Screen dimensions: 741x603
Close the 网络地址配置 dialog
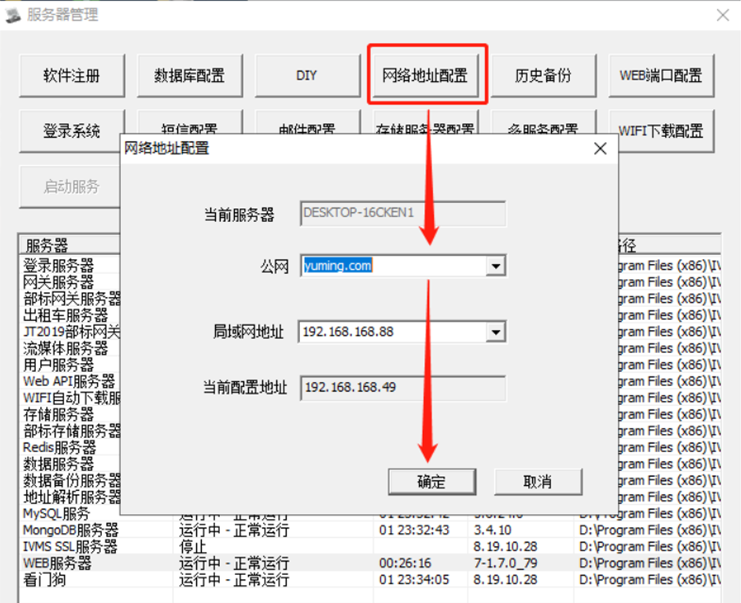[x=600, y=149]
